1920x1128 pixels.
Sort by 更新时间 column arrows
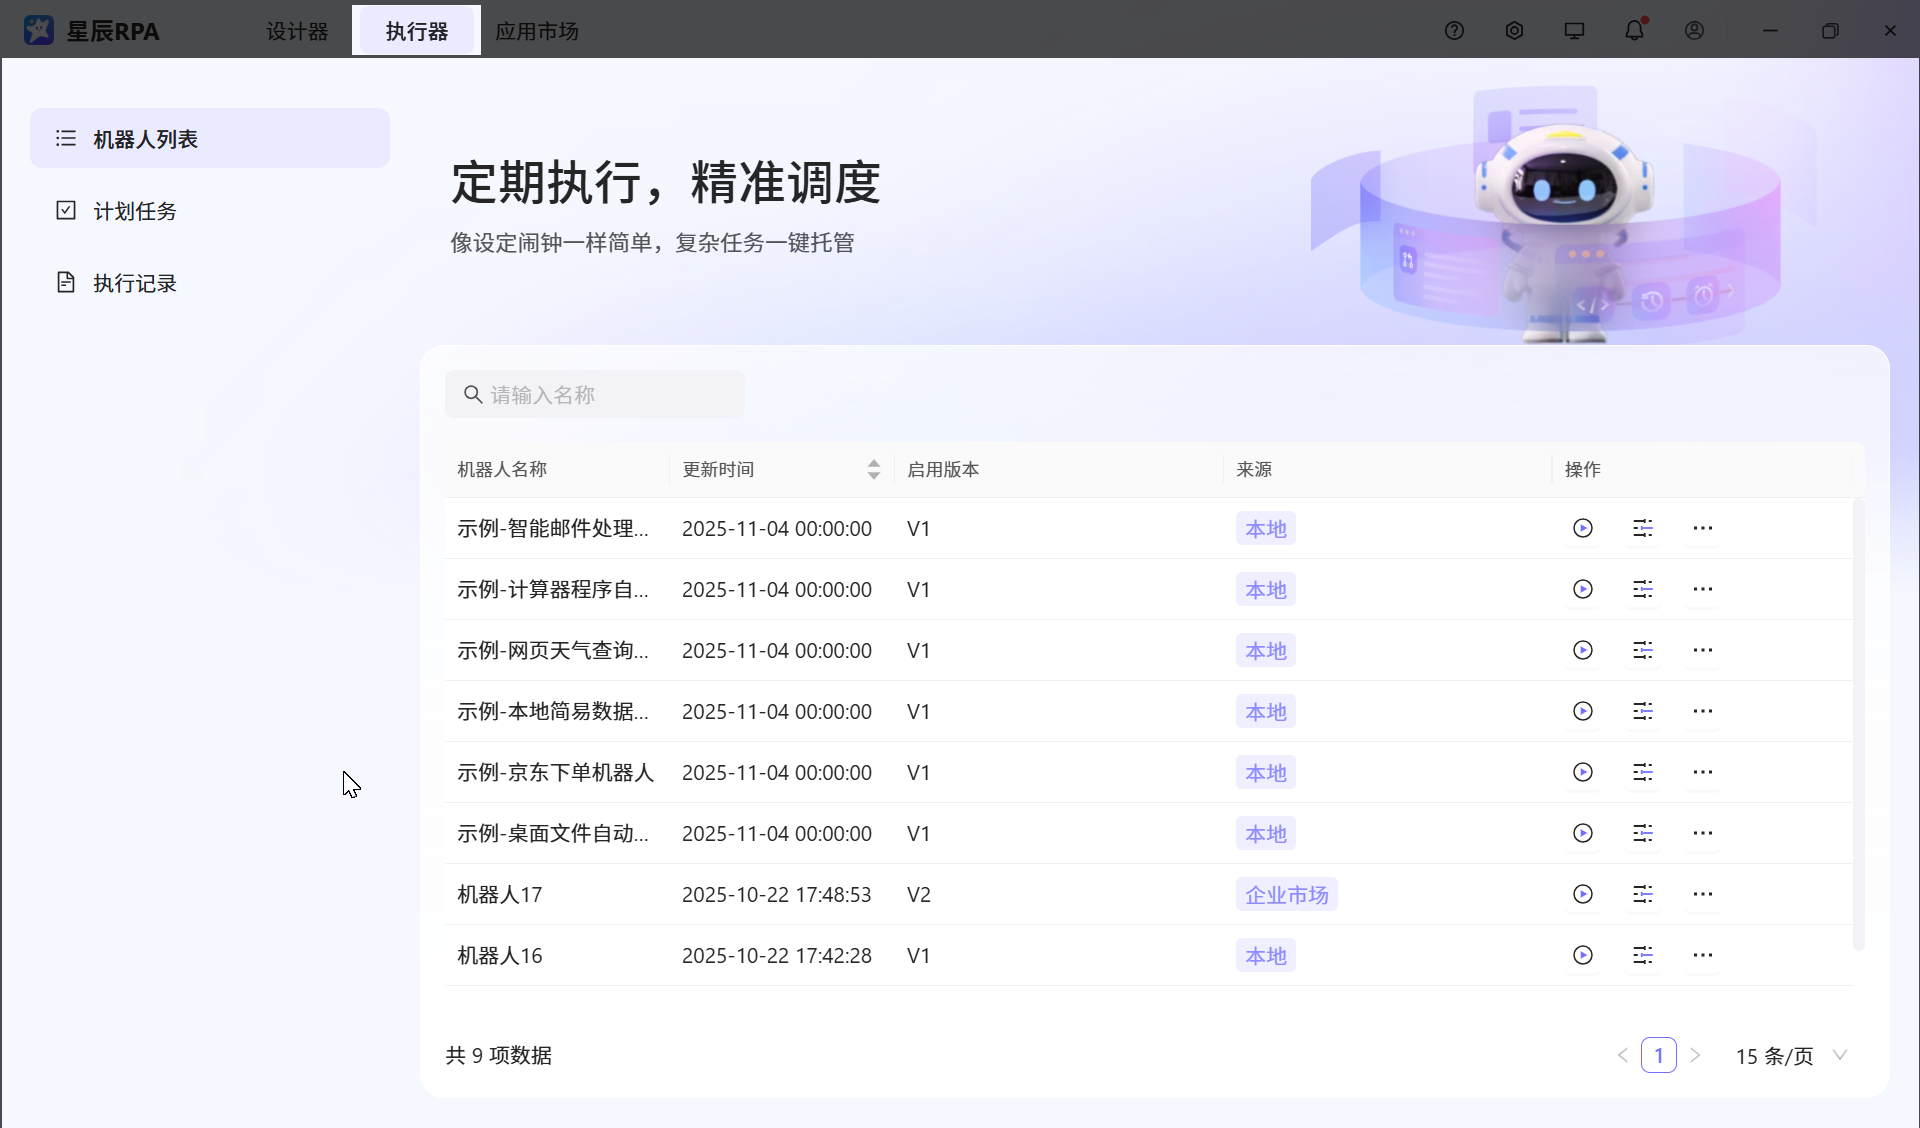[x=873, y=469]
